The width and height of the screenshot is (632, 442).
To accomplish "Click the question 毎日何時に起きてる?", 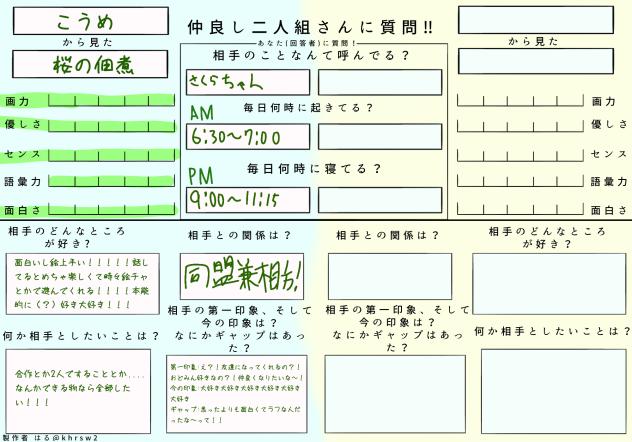I will click(x=308, y=108).
